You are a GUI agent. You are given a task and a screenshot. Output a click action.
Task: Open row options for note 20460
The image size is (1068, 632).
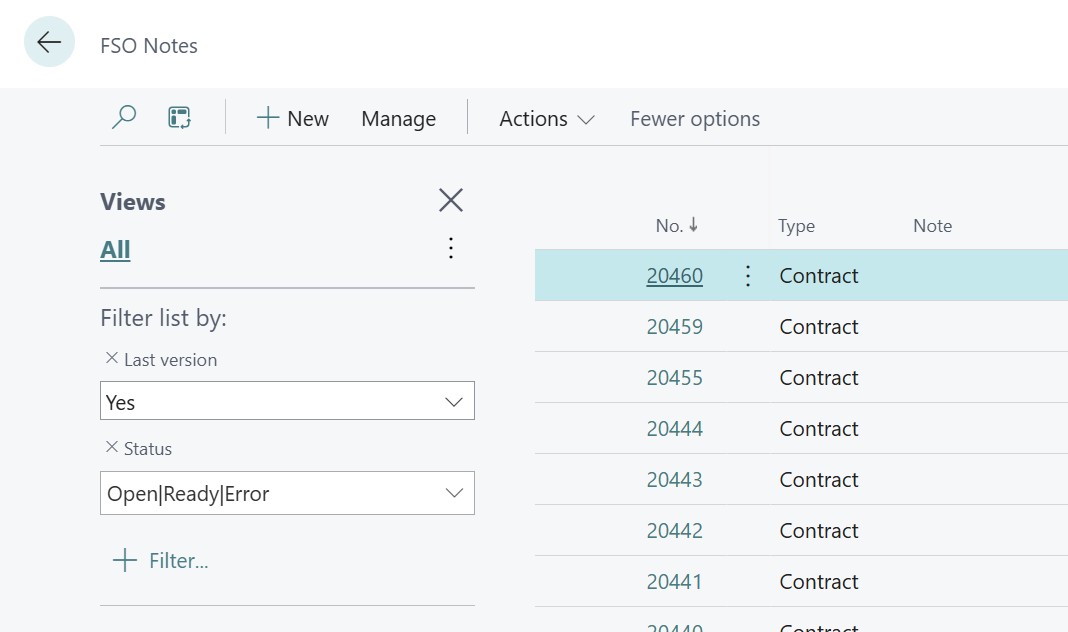(748, 276)
